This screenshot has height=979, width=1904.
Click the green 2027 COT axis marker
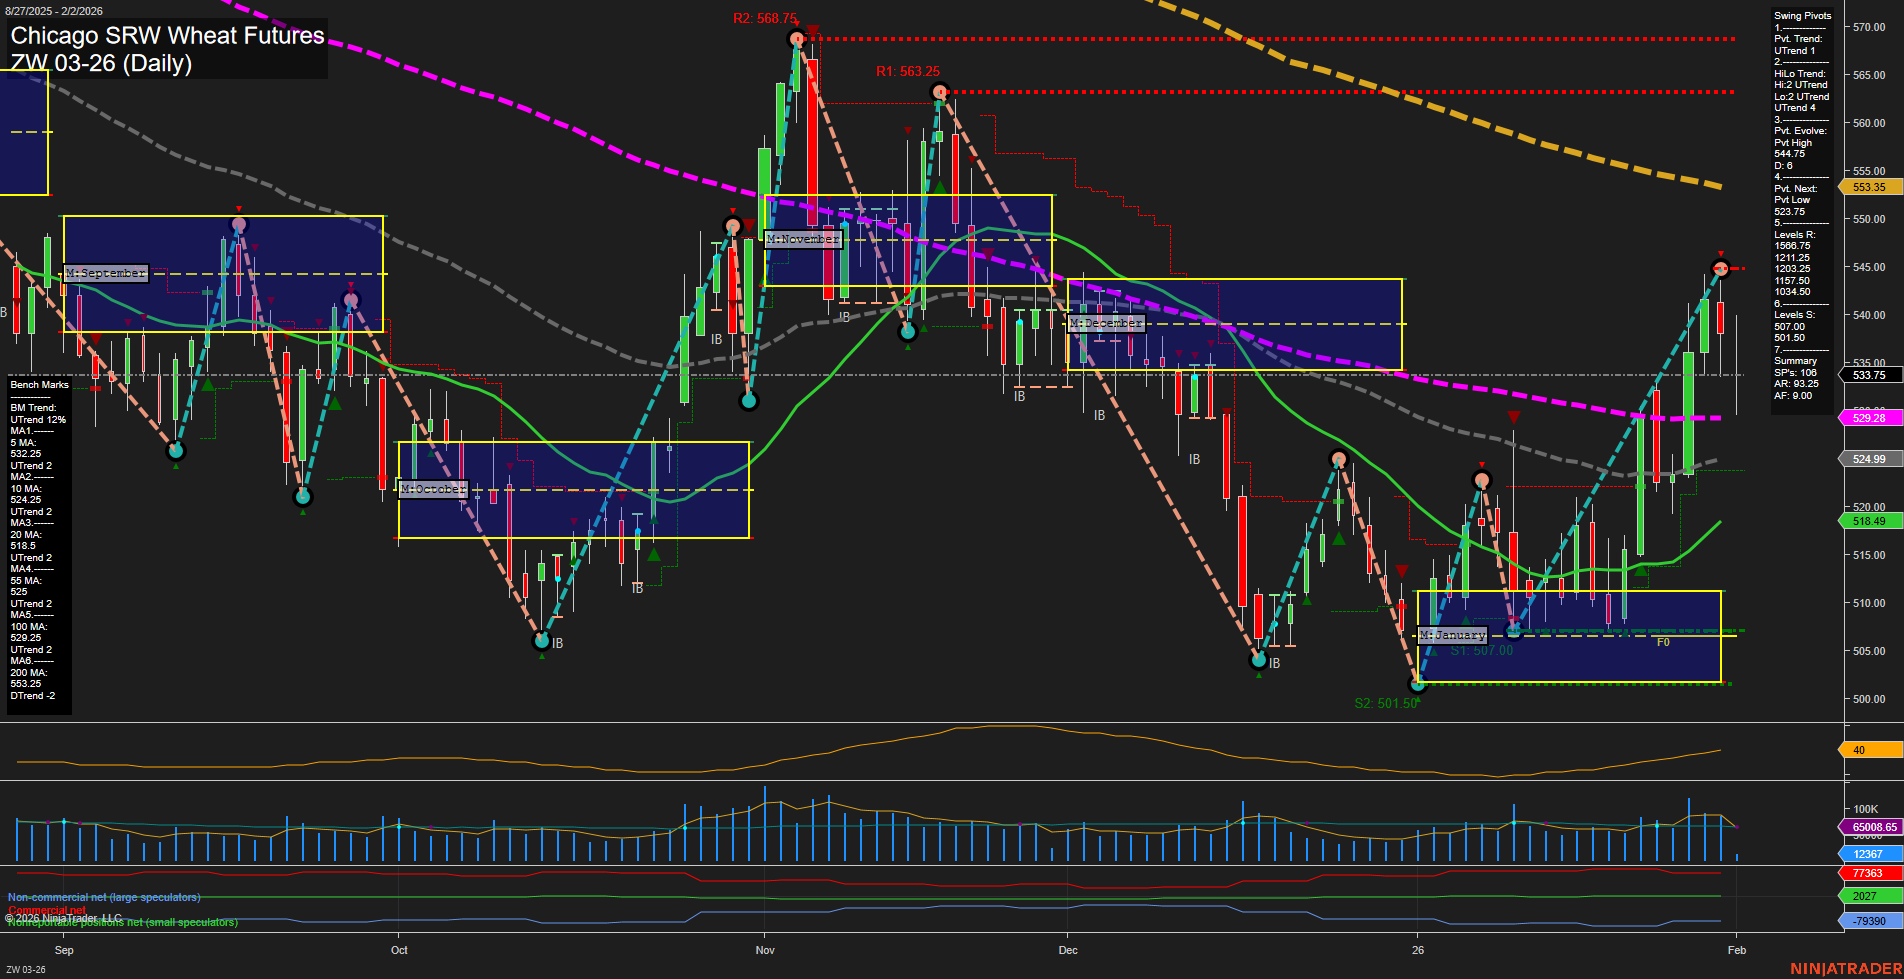pyautogui.click(x=1869, y=896)
